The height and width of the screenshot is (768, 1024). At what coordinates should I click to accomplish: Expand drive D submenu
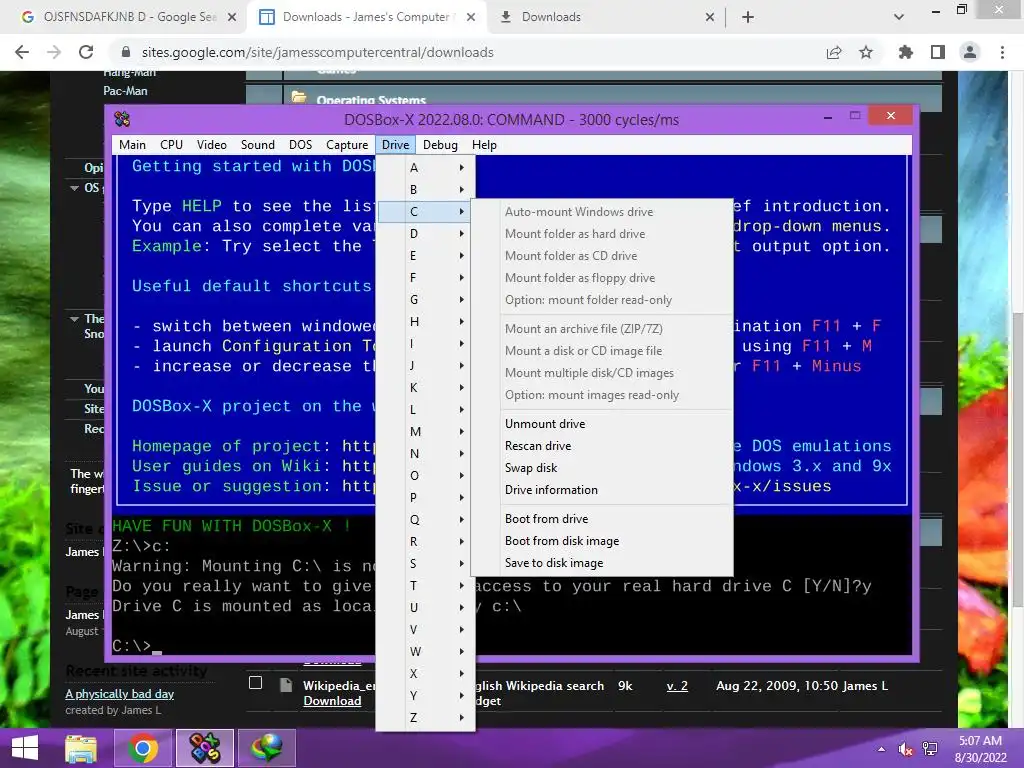click(426, 234)
